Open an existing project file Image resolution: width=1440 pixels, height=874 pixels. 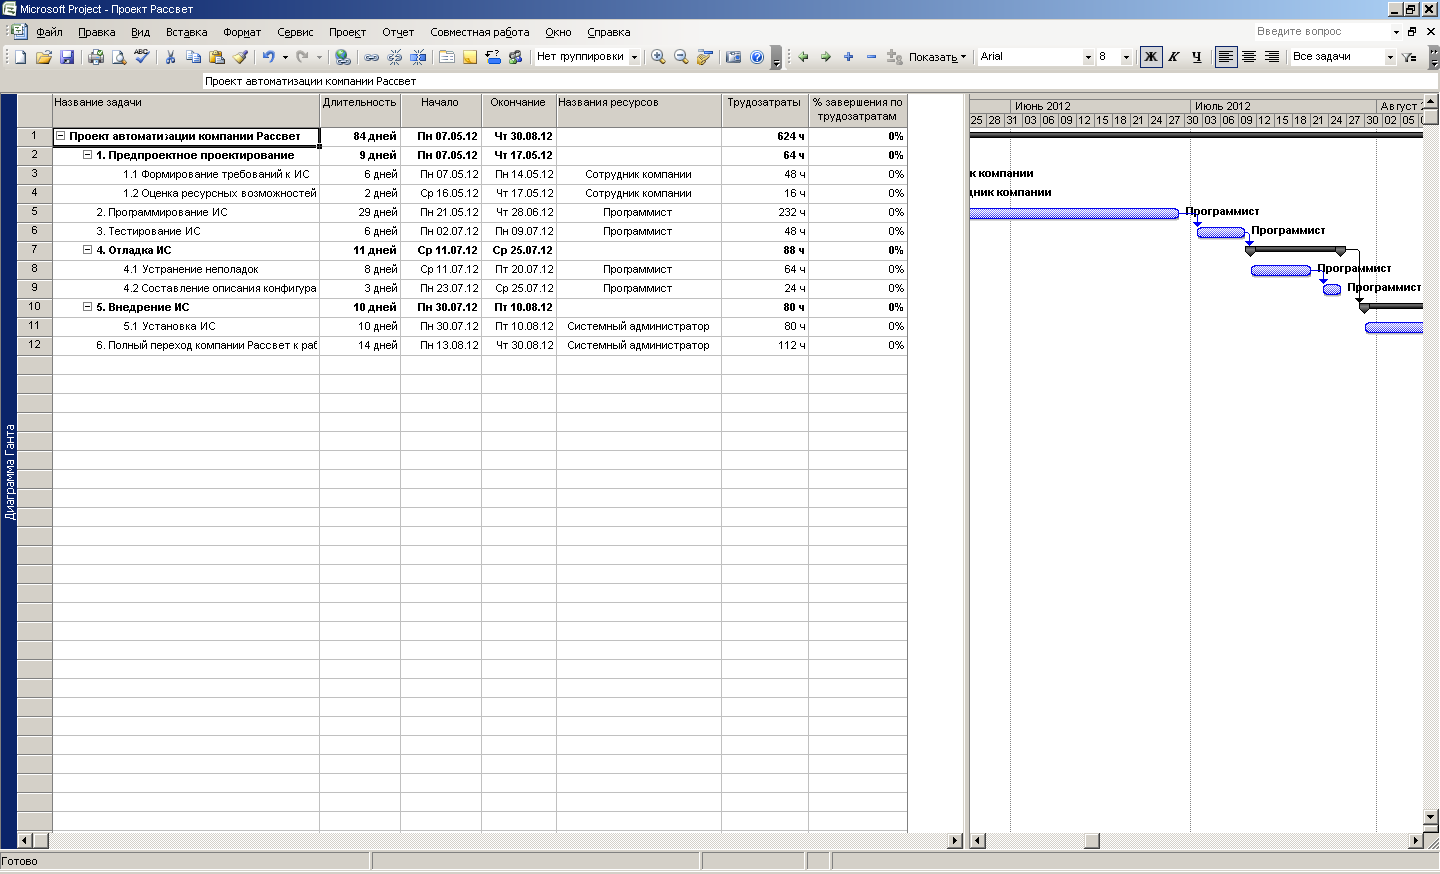tap(44, 57)
